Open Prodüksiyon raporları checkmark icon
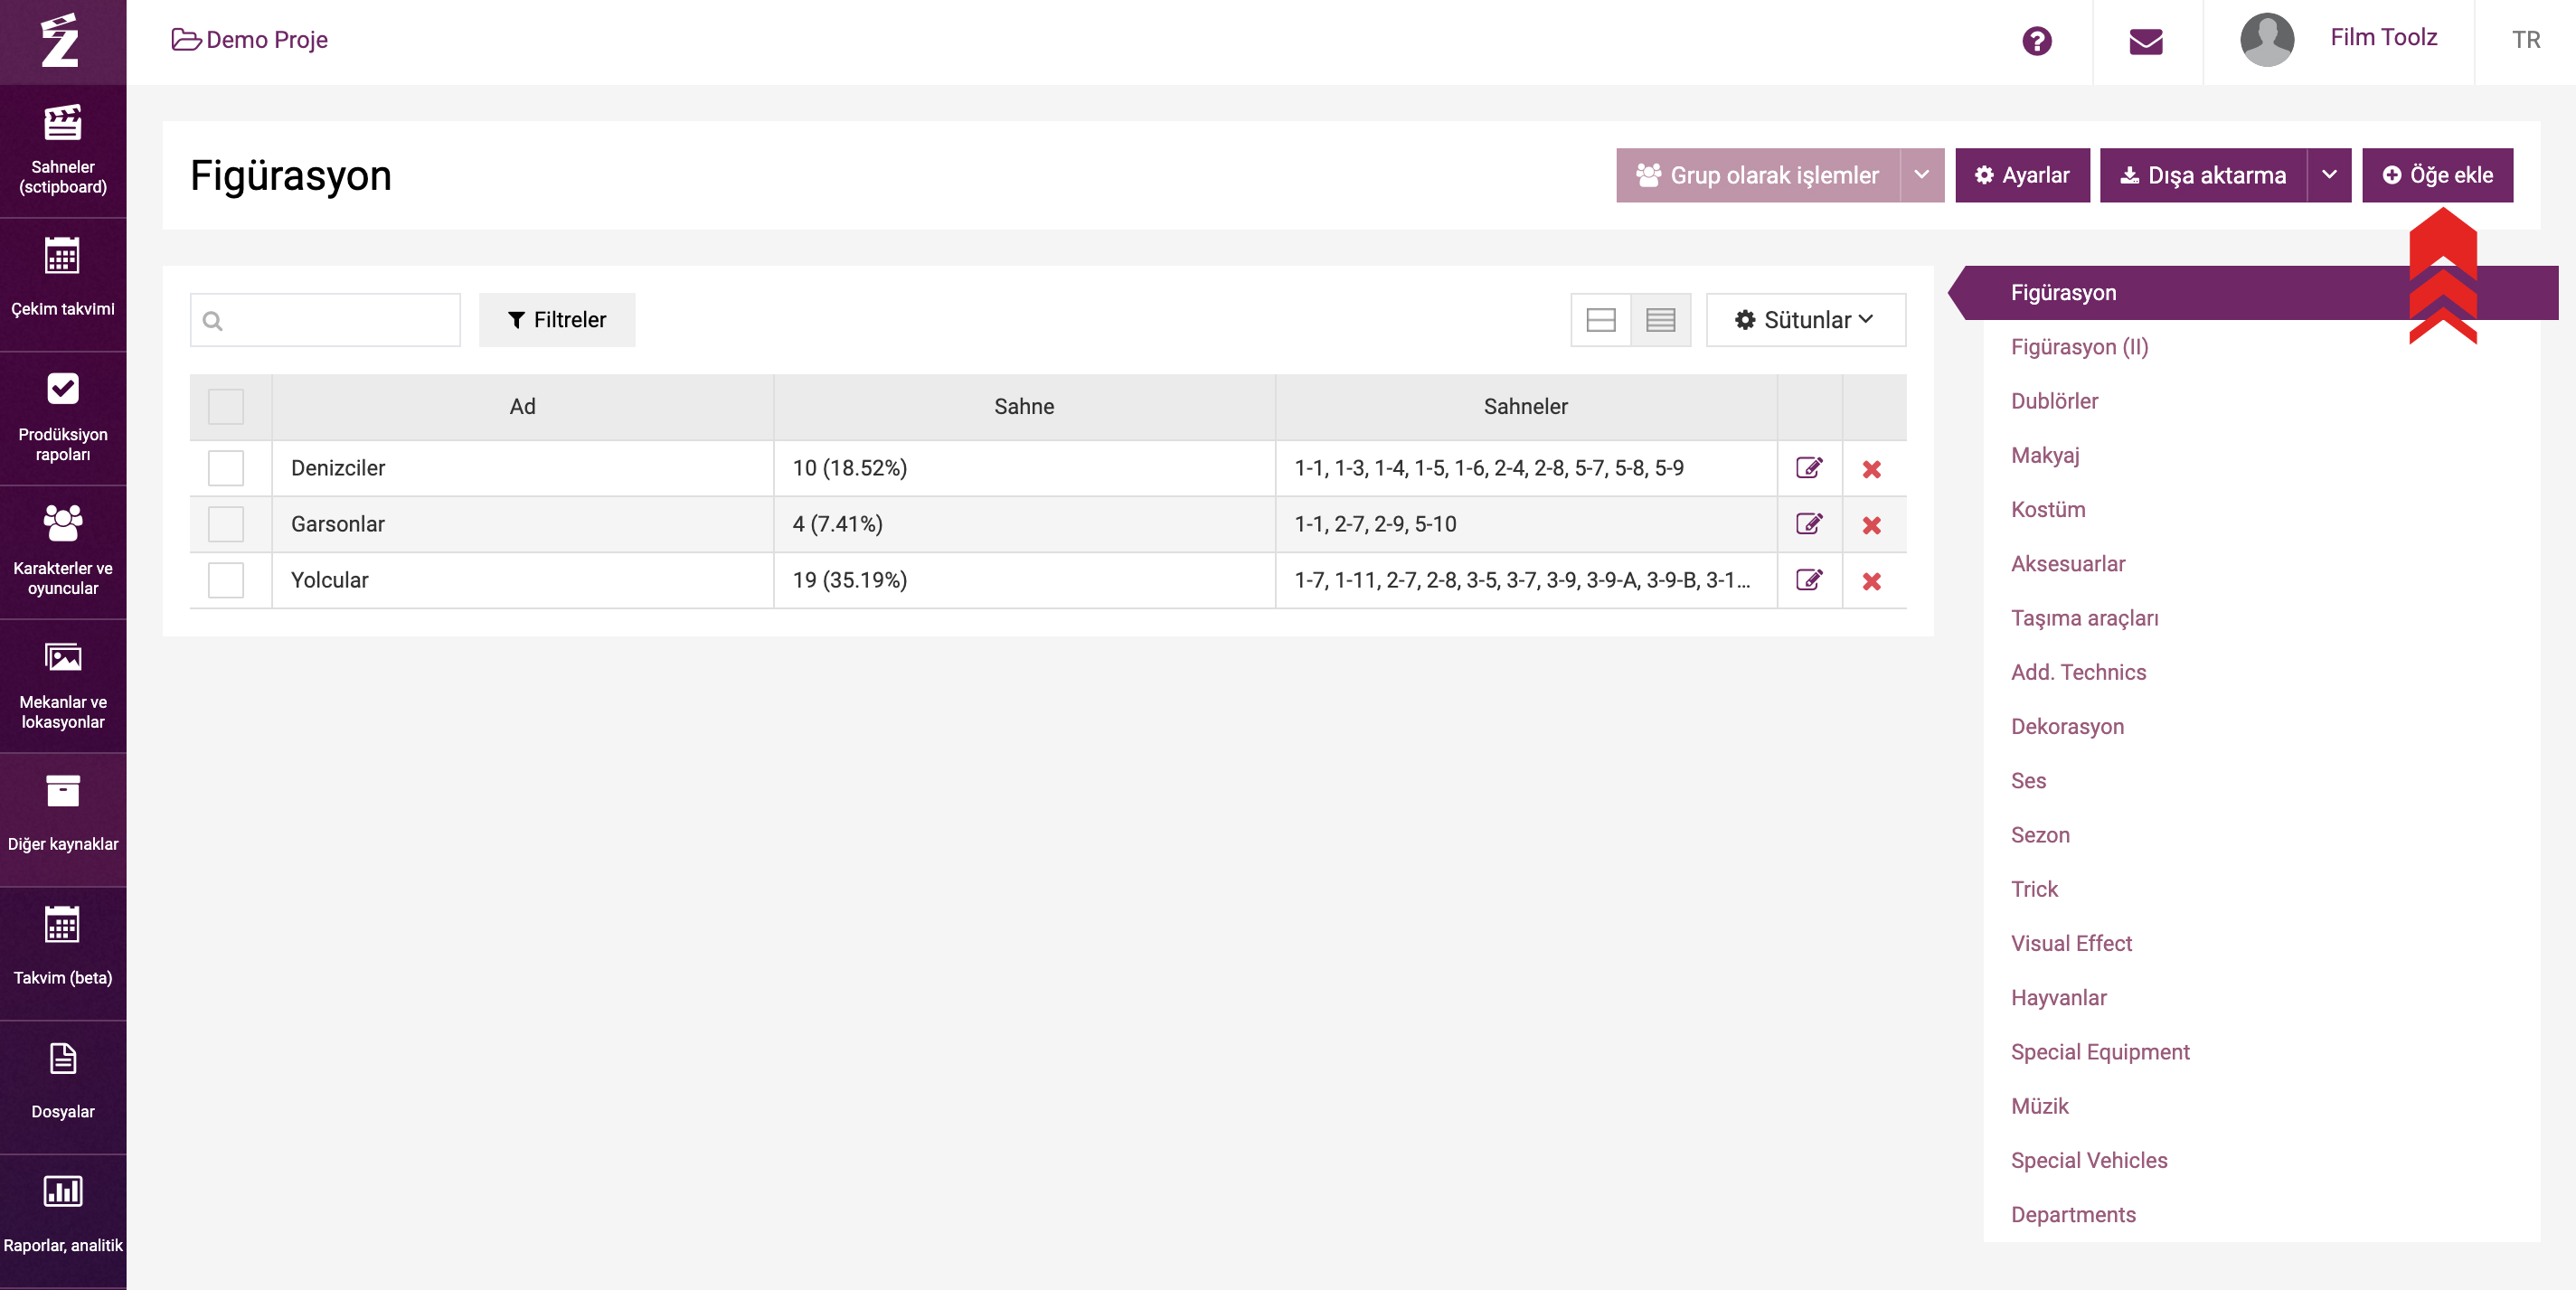 tap(62, 388)
